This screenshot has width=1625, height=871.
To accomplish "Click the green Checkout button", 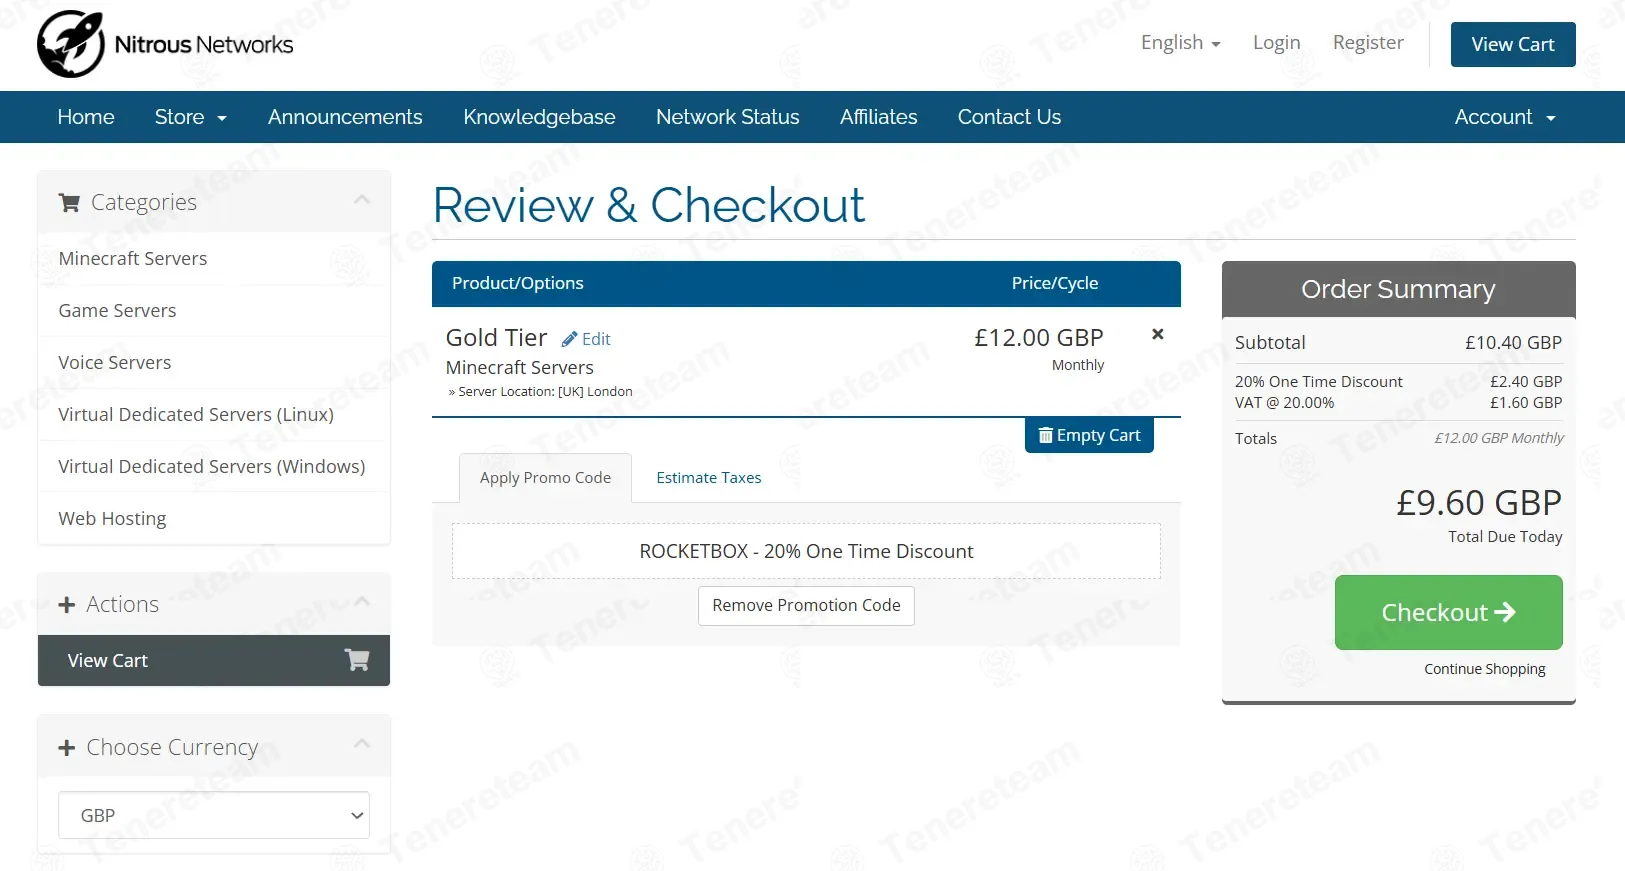I will coord(1448,612).
